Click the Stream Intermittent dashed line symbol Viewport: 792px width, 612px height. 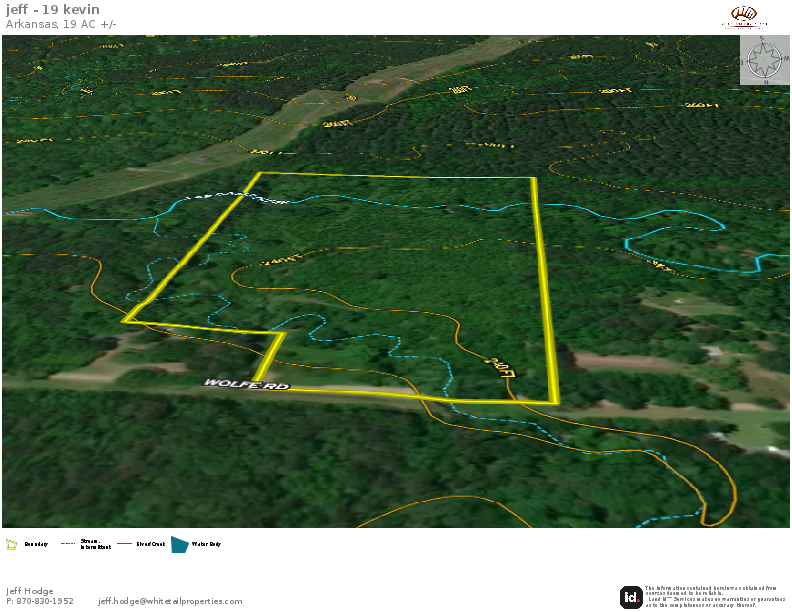click(x=68, y=545)
